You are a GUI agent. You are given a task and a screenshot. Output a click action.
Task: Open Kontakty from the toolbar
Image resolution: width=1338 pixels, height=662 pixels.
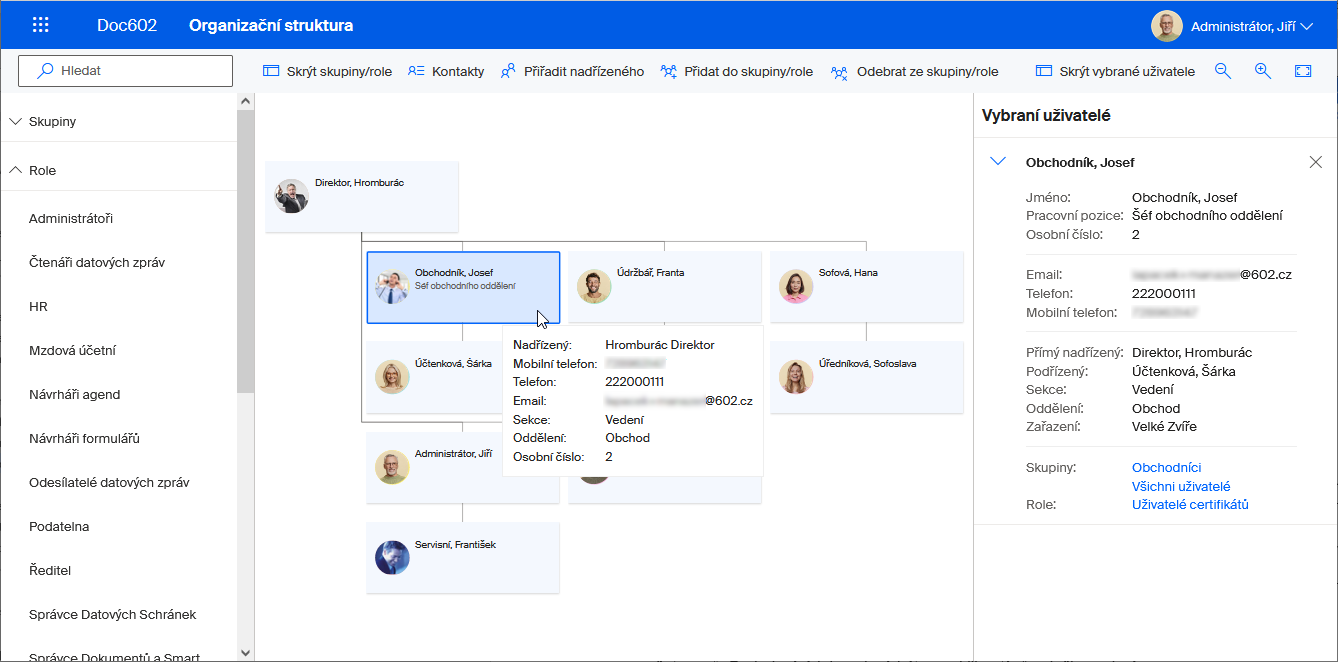(x=446, y=72)
